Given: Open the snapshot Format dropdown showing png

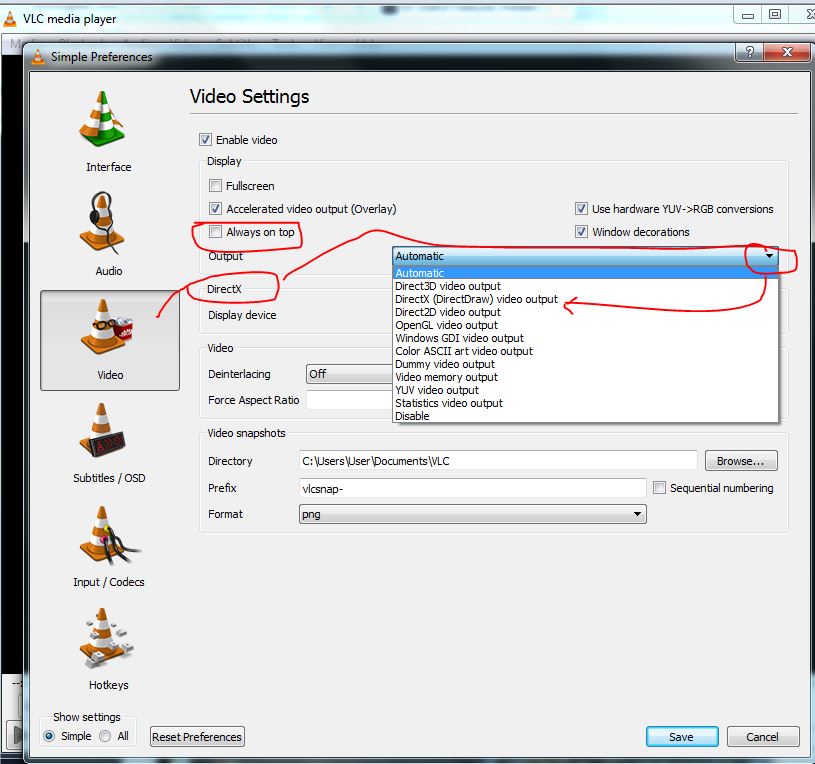Looking at the screenshot, I should (x=472, y=514).
